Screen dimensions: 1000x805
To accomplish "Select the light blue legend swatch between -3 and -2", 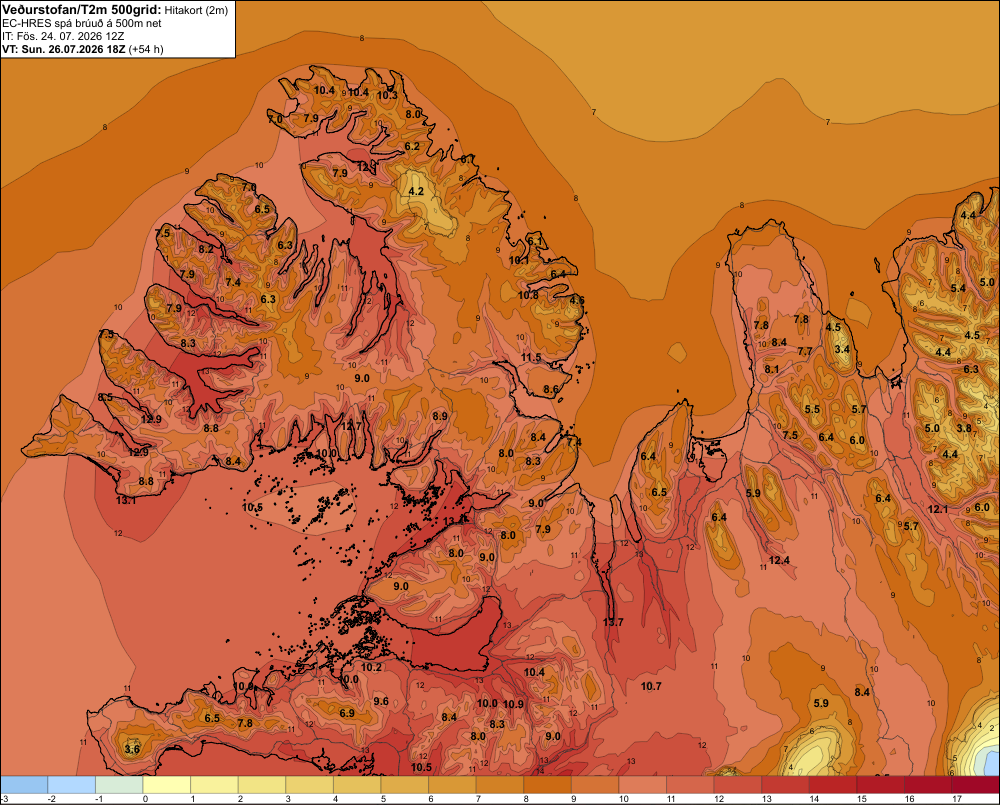I will [x=24, y=785].
